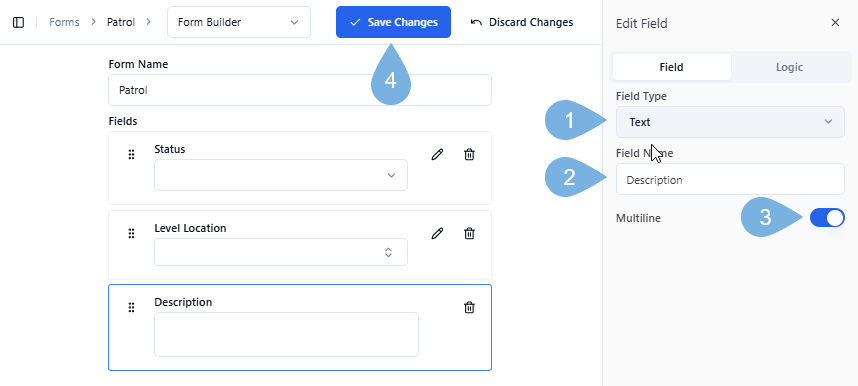Screen dimensions: 858x386
Task: Grab the Description field drag handle
Action: (x=131, y=308)
